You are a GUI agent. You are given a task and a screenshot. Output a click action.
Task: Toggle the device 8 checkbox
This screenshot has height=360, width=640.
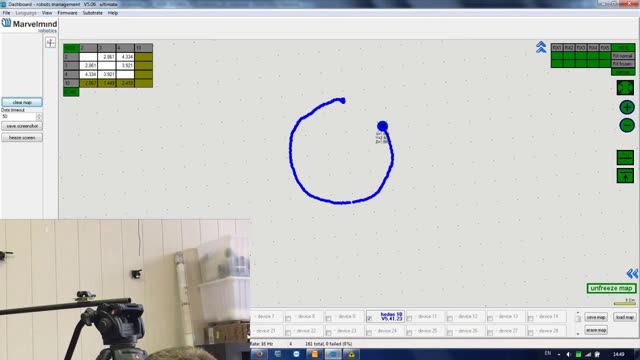point(288,318)
